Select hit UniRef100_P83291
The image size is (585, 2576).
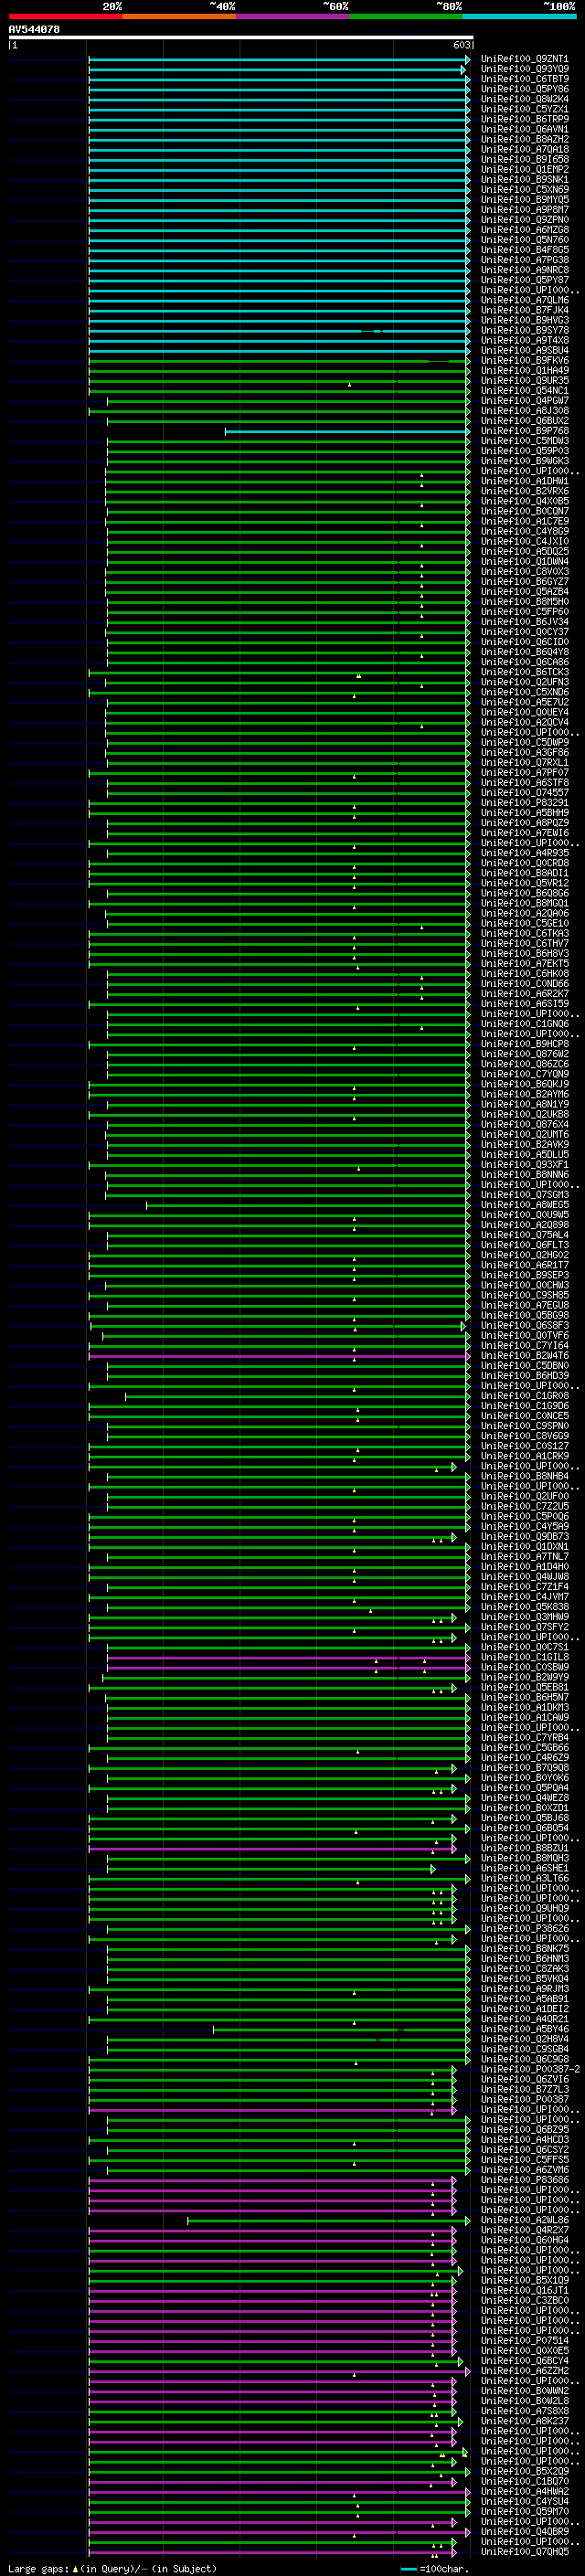(524, 803)
